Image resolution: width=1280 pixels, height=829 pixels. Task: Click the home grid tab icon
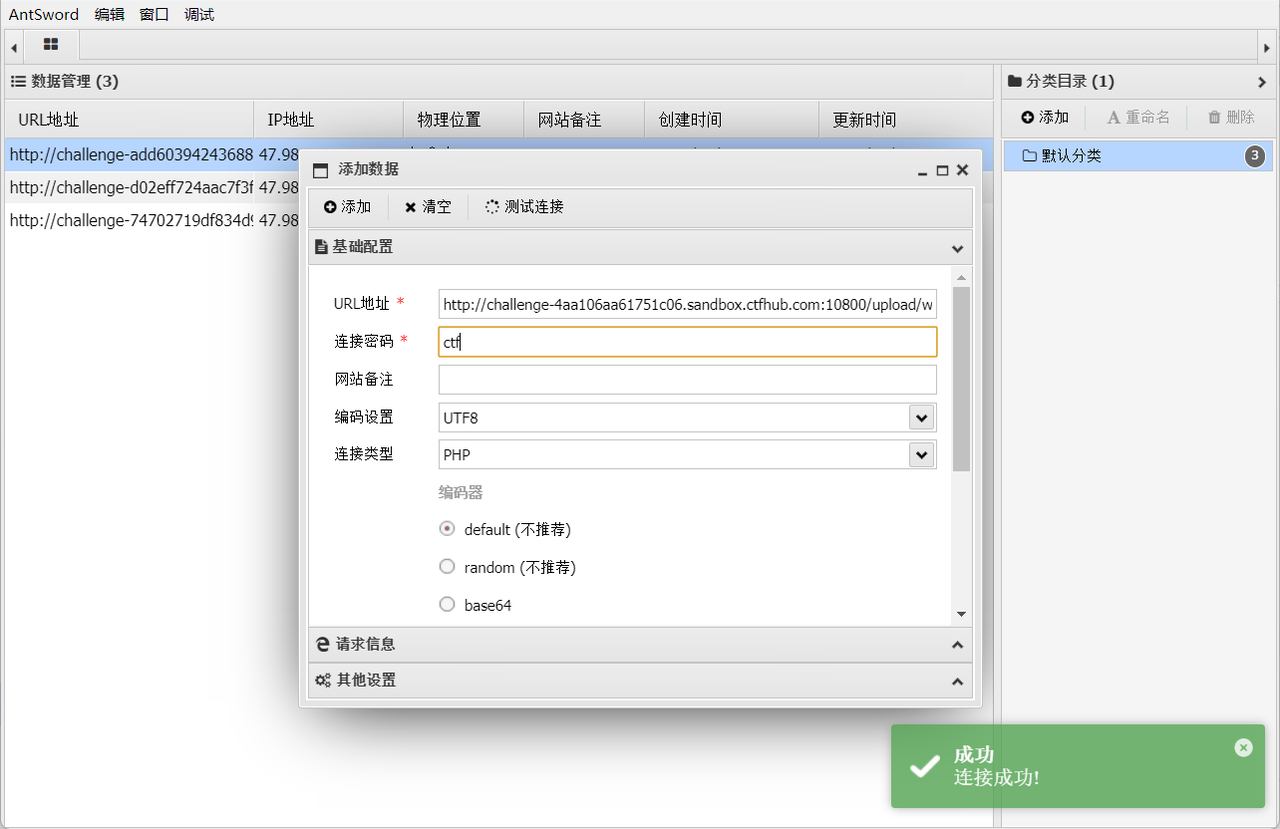tap(51, 45)
